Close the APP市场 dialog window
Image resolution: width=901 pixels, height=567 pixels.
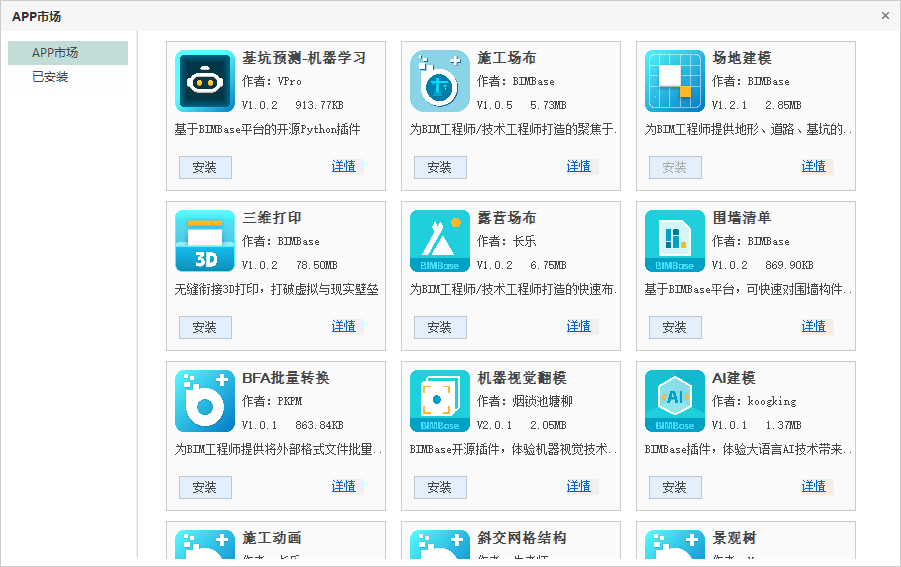point(885,16)
